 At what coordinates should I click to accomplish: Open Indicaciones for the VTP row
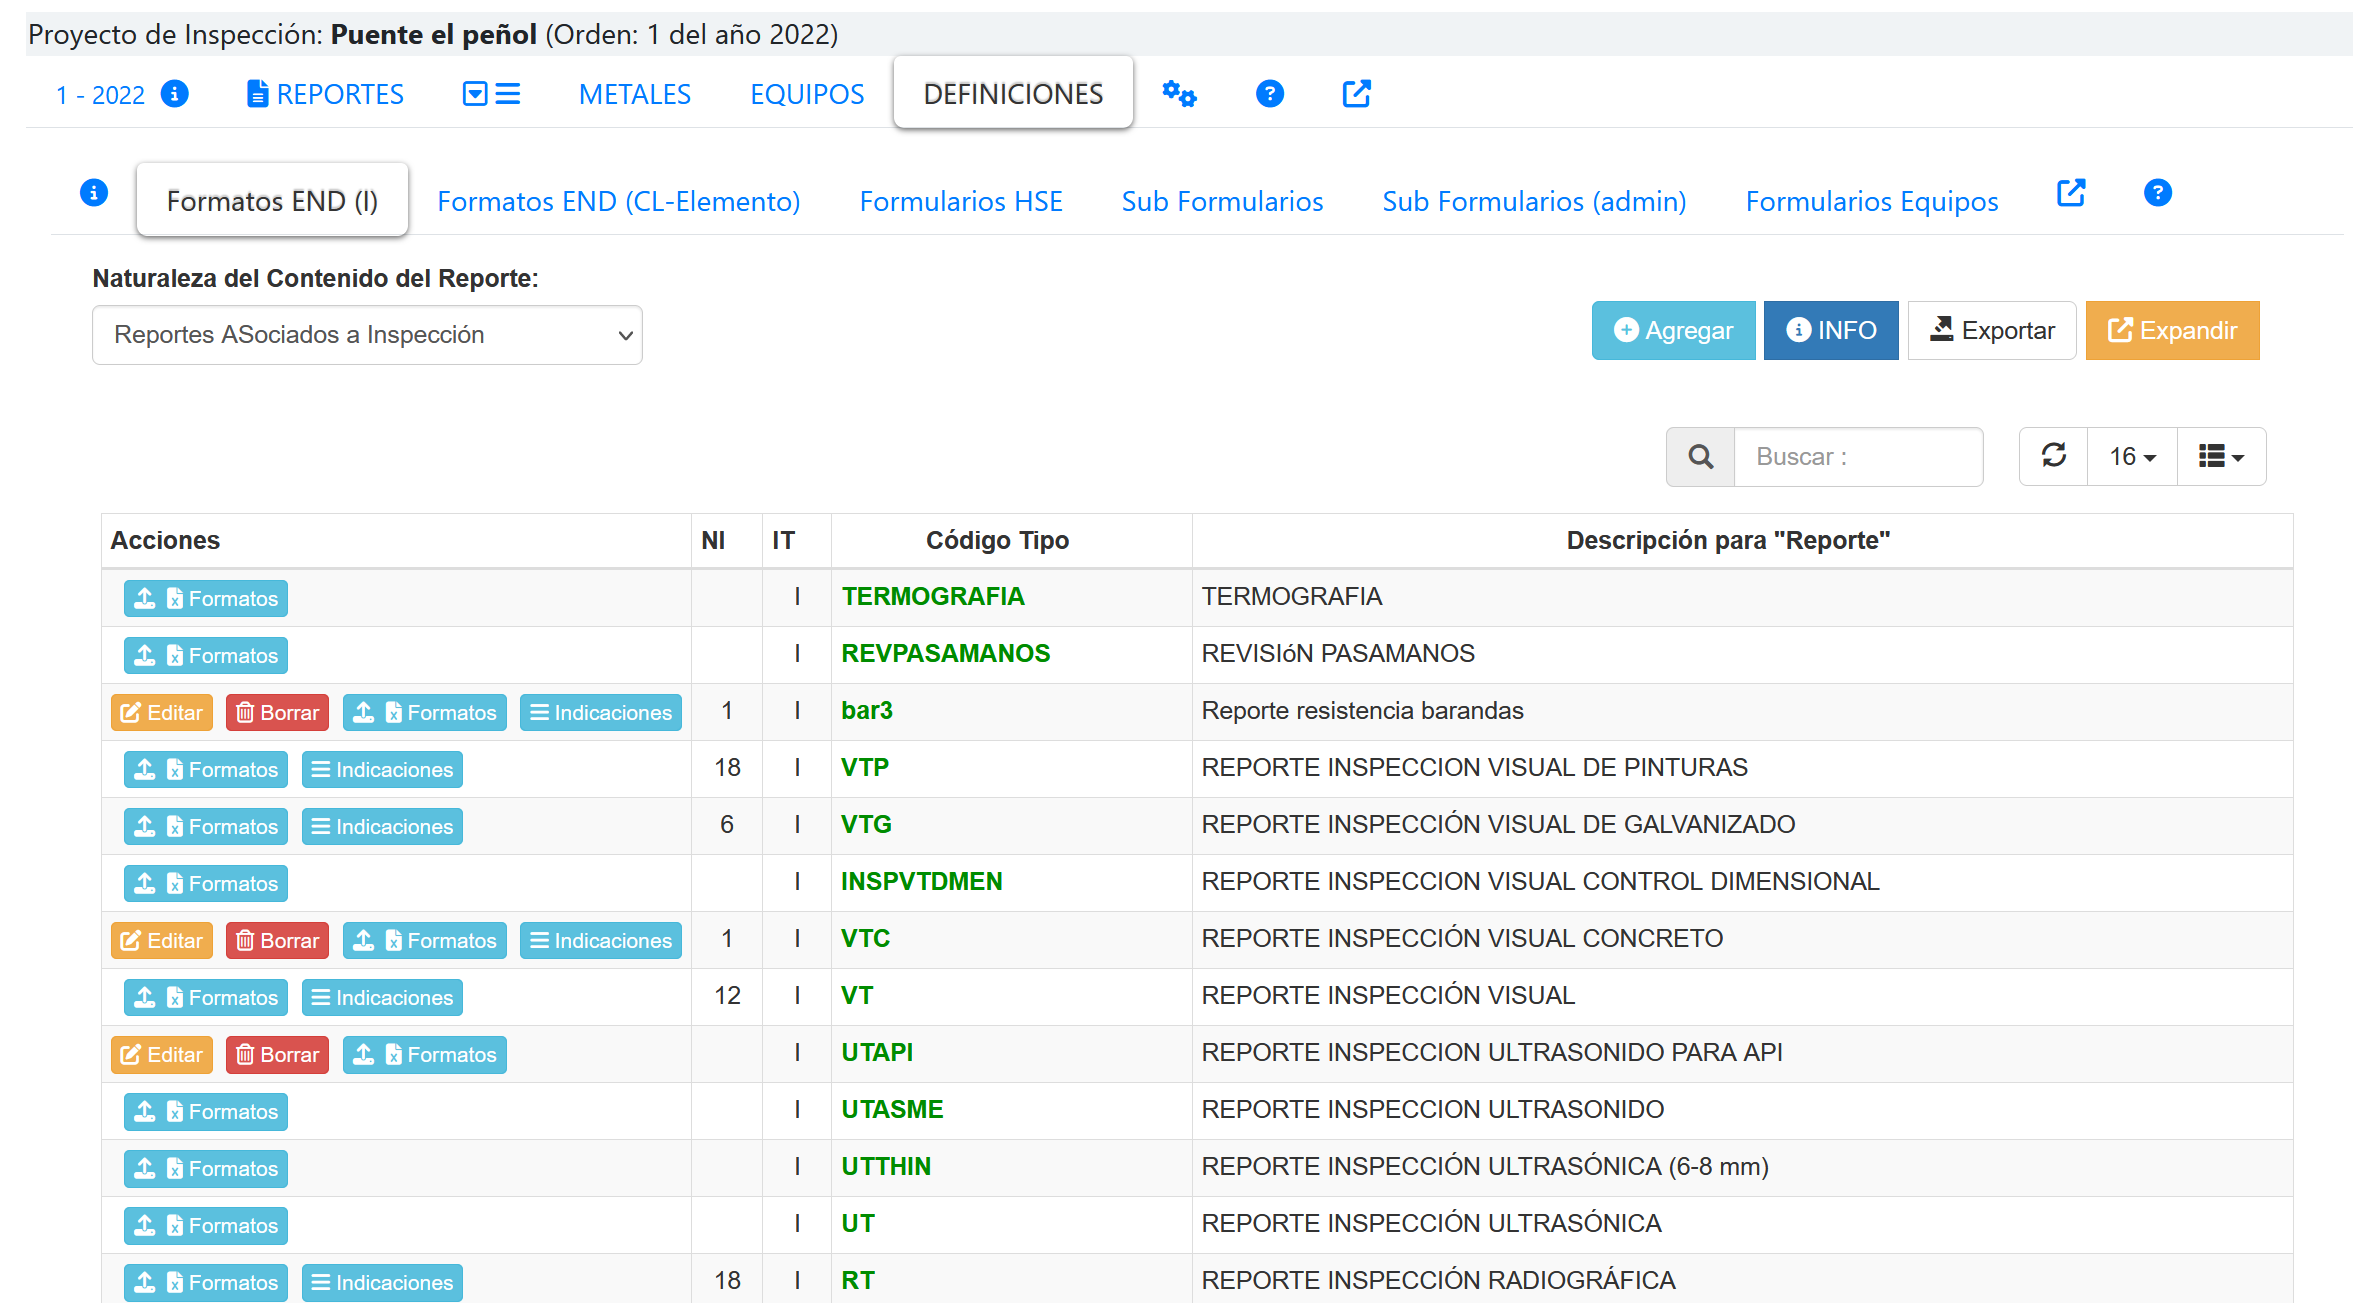coord(382,769)
